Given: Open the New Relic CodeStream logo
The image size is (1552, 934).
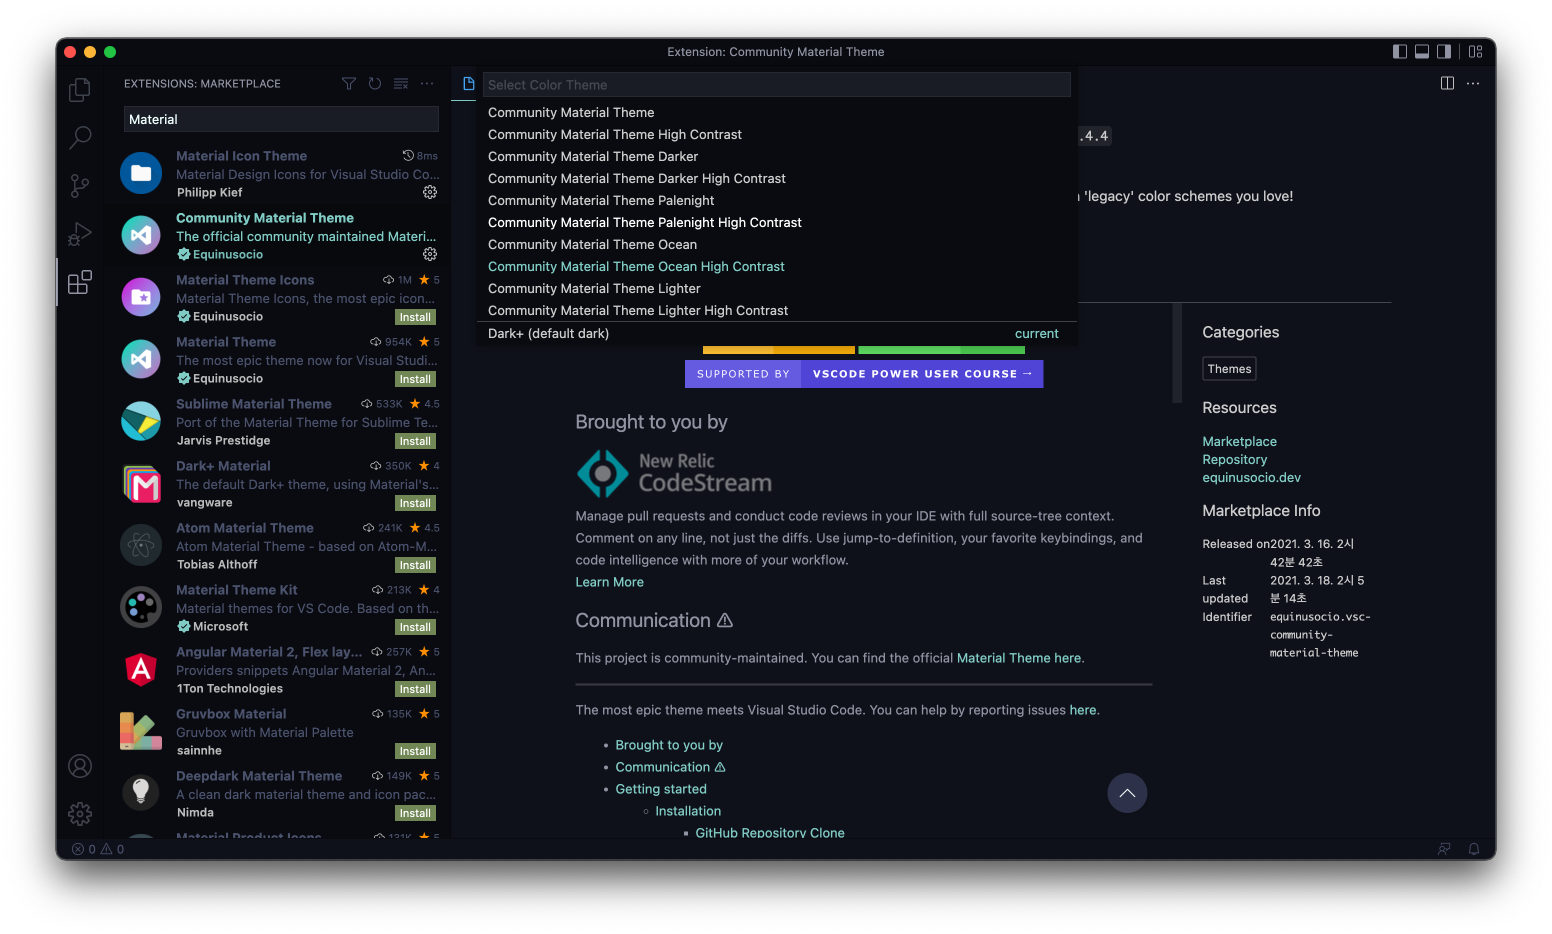Looking at the screenshot, I should pyautogui.click(x=675, y=473).
